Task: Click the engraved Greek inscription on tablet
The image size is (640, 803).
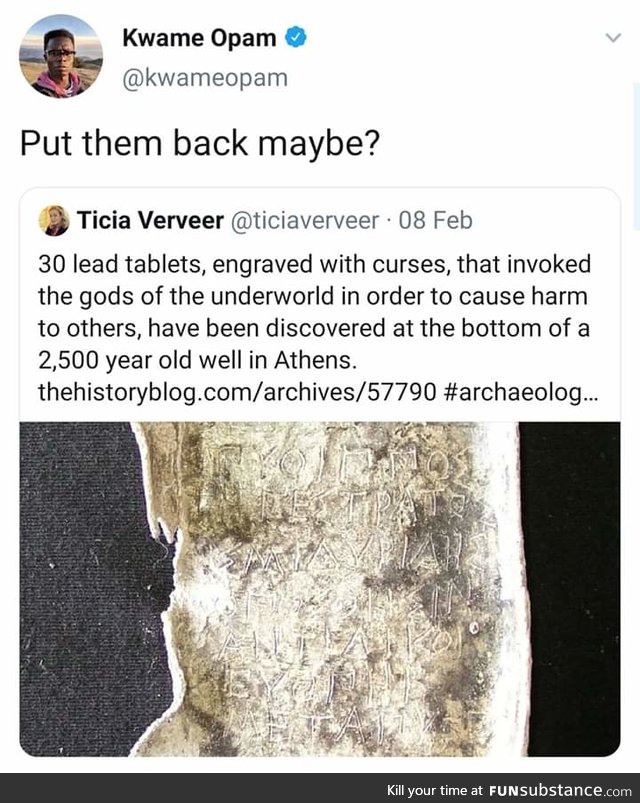Action: point(348,589)
